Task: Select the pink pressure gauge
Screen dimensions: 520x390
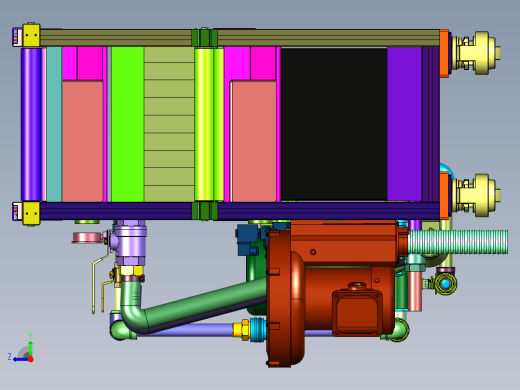Action: pos(87,238)
